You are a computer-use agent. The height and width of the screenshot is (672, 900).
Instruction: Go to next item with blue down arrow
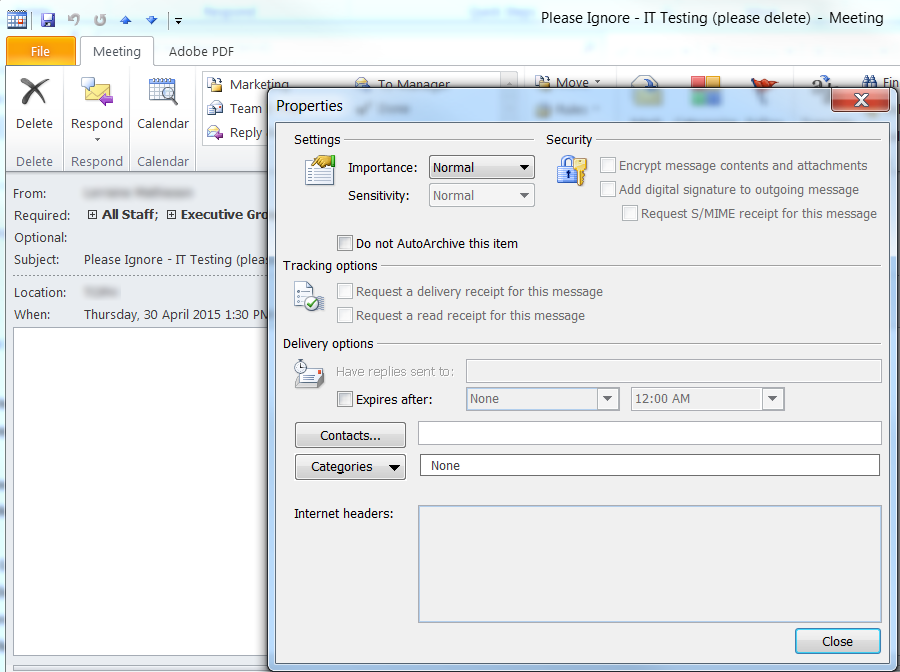(x=152, y=20)
